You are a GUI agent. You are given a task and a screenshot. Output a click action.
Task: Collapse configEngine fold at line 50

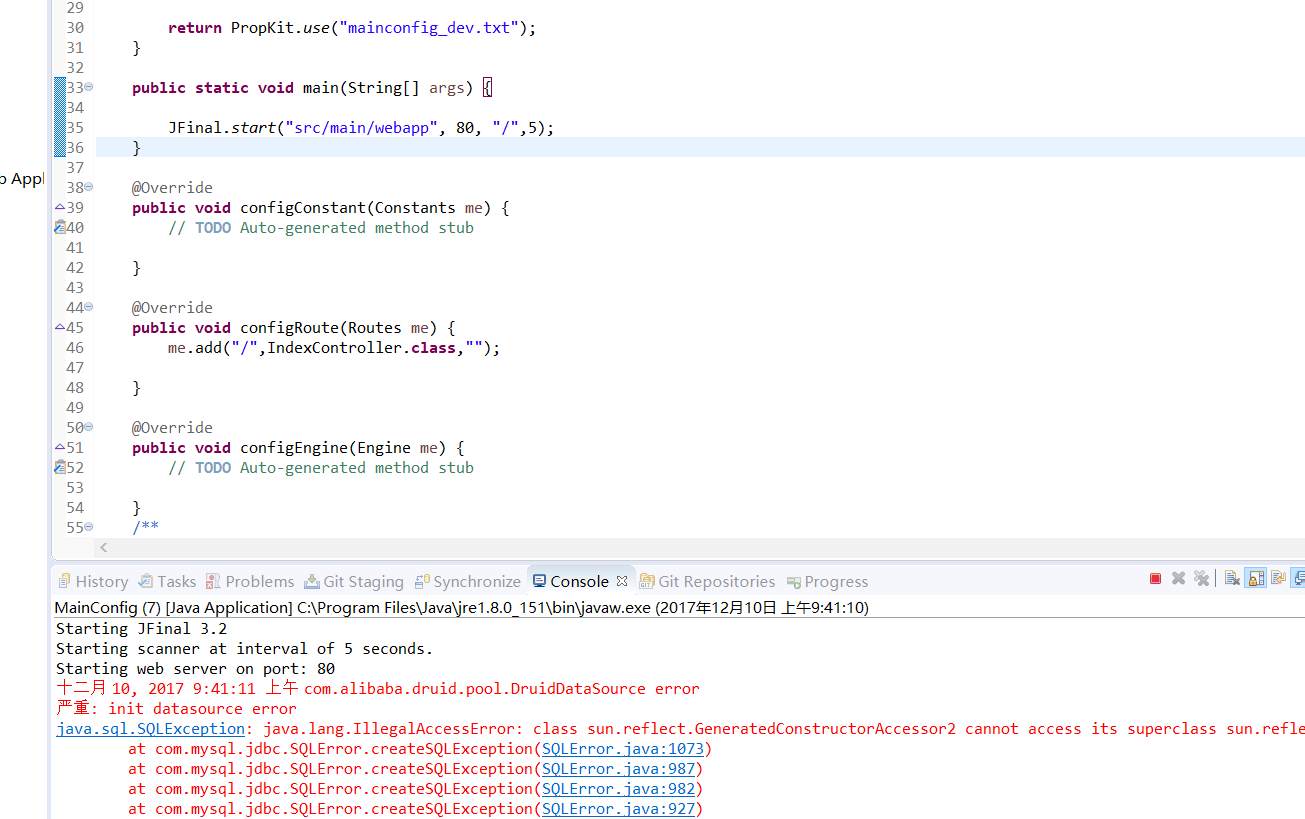coord(89,427)
